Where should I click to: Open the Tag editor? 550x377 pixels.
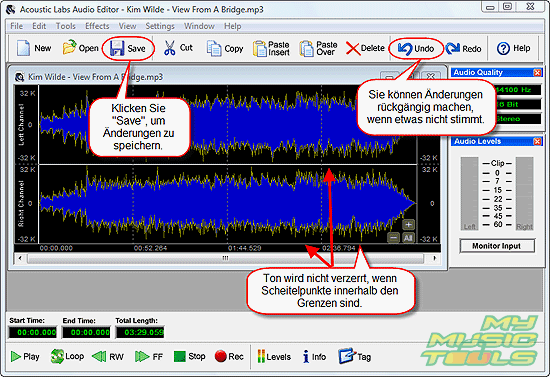(355, 356)
